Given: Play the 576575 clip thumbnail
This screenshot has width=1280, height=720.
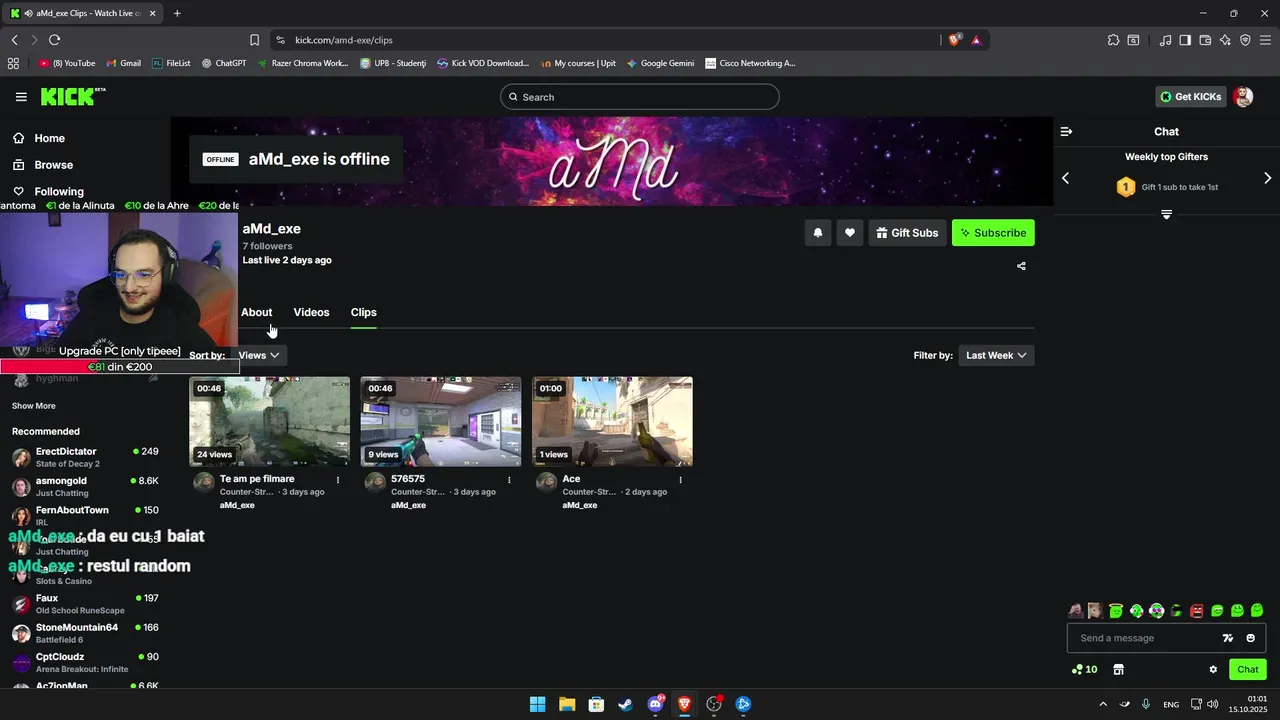Looking at the screenshot, I should (x=441, y=421).
